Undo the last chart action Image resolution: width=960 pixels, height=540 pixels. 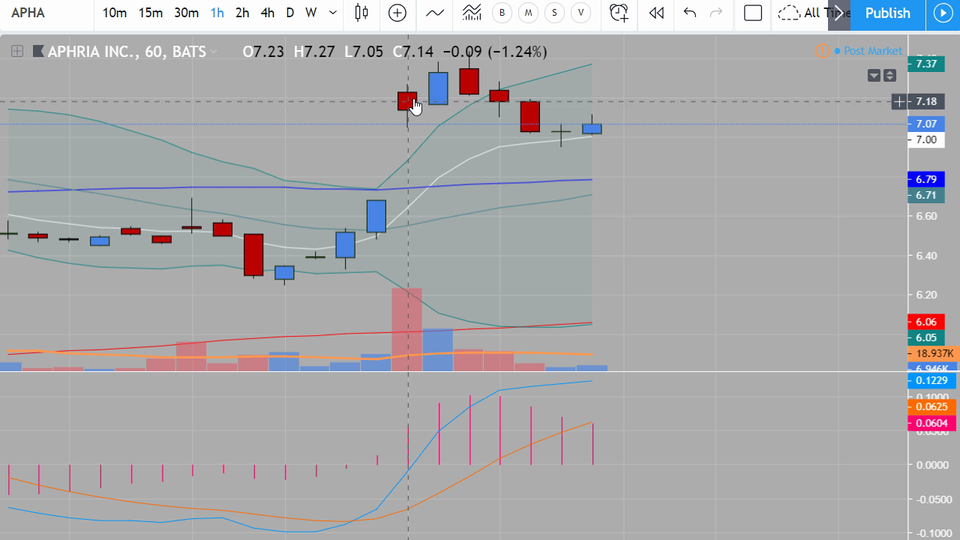(690, 13)
